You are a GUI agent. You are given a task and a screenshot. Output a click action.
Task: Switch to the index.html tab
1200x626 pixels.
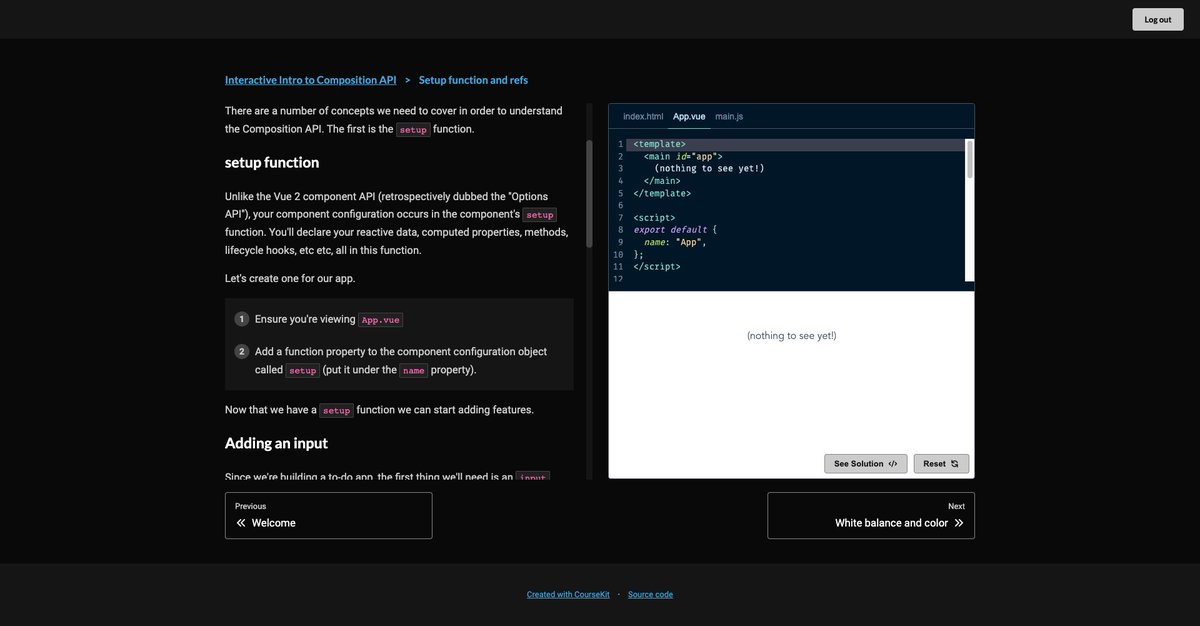(x=643, y=116)
